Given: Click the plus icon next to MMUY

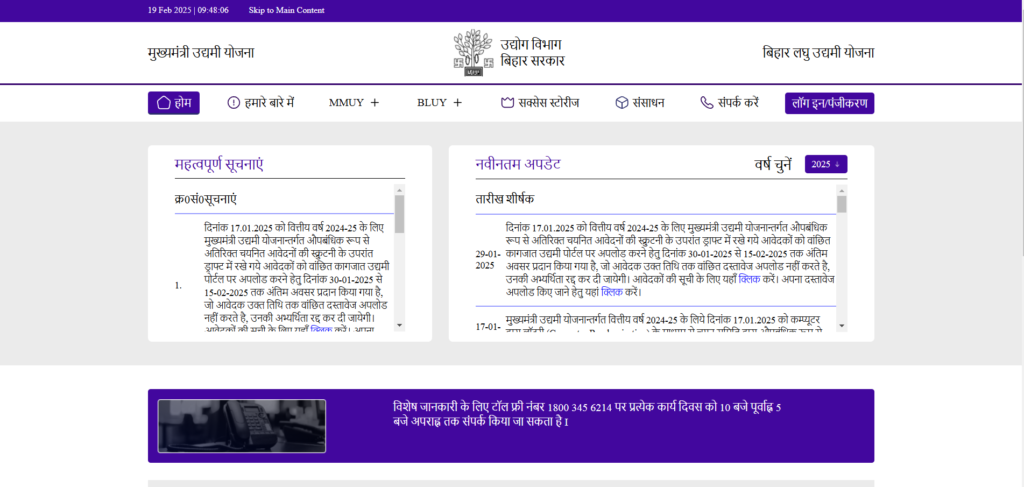Looking at the screenshot, I should point(374,102).
